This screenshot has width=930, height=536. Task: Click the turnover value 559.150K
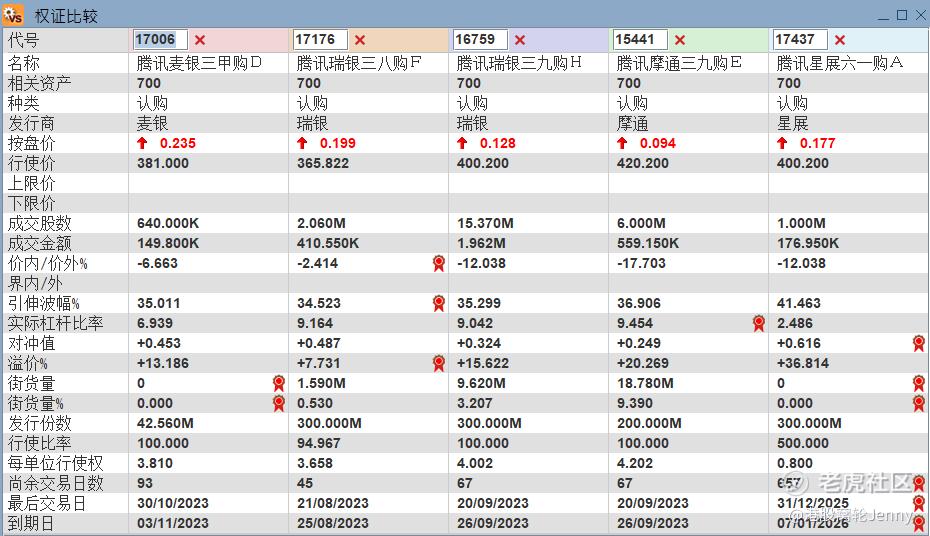click(x=648, y=244)
